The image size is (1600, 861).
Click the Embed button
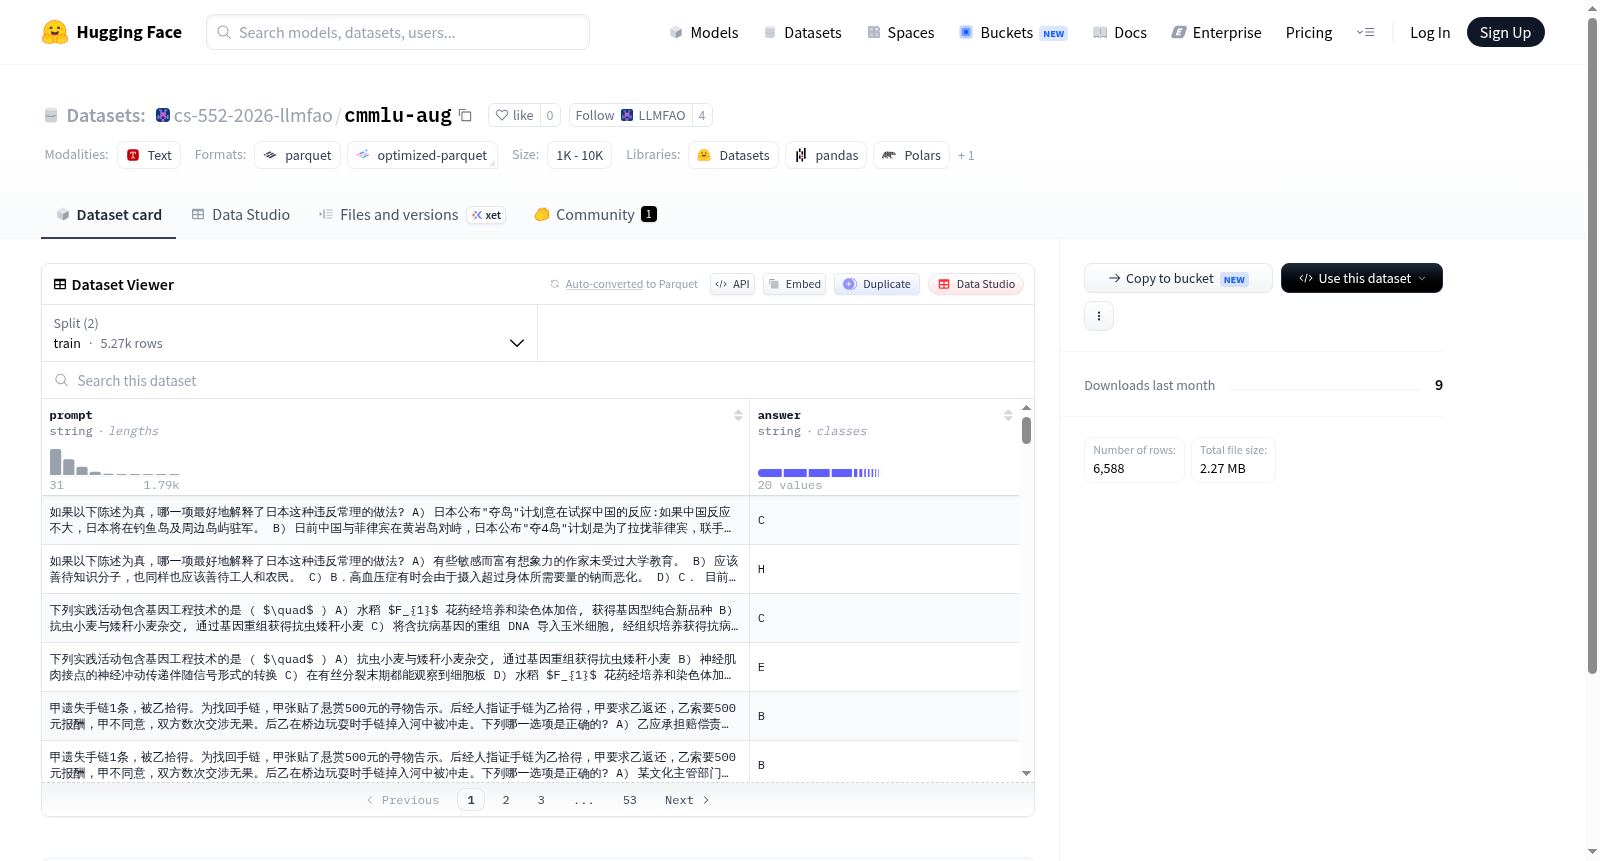pyautogui.click(x=794, y=284)
